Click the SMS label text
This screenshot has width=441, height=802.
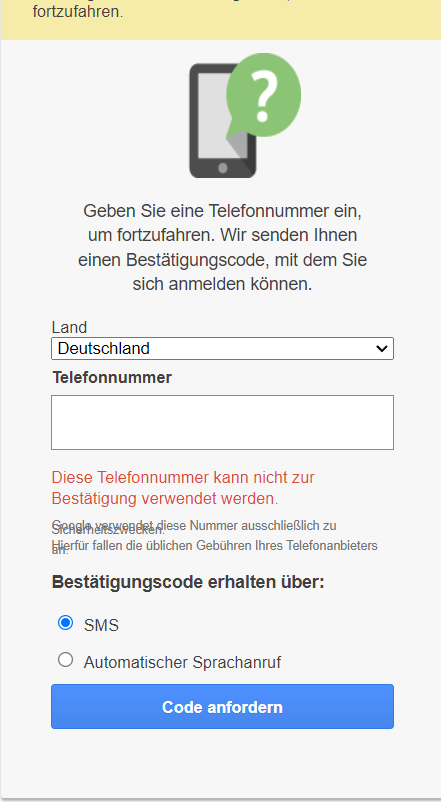(x=101, y=625)
